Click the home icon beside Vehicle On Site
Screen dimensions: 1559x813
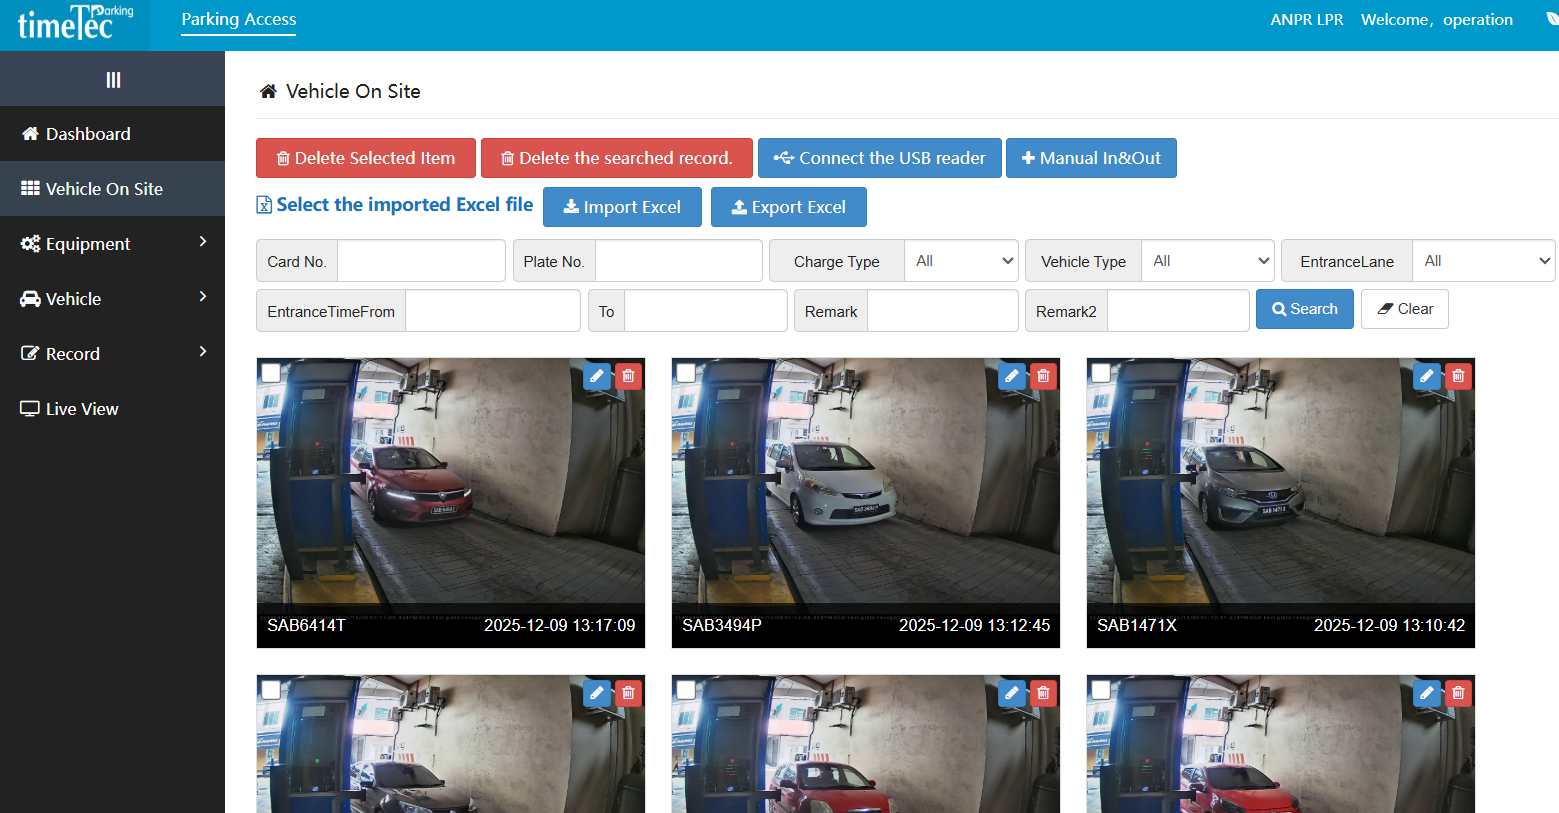coord(268,92)
